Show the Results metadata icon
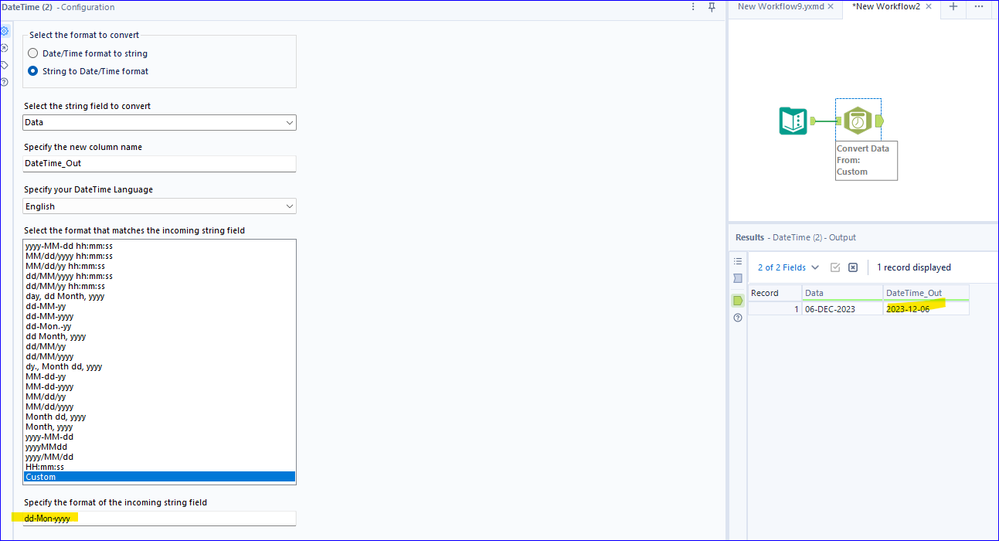Image resolution: width=999 pixels, height=541 pixels. click(x=738, y=278)
